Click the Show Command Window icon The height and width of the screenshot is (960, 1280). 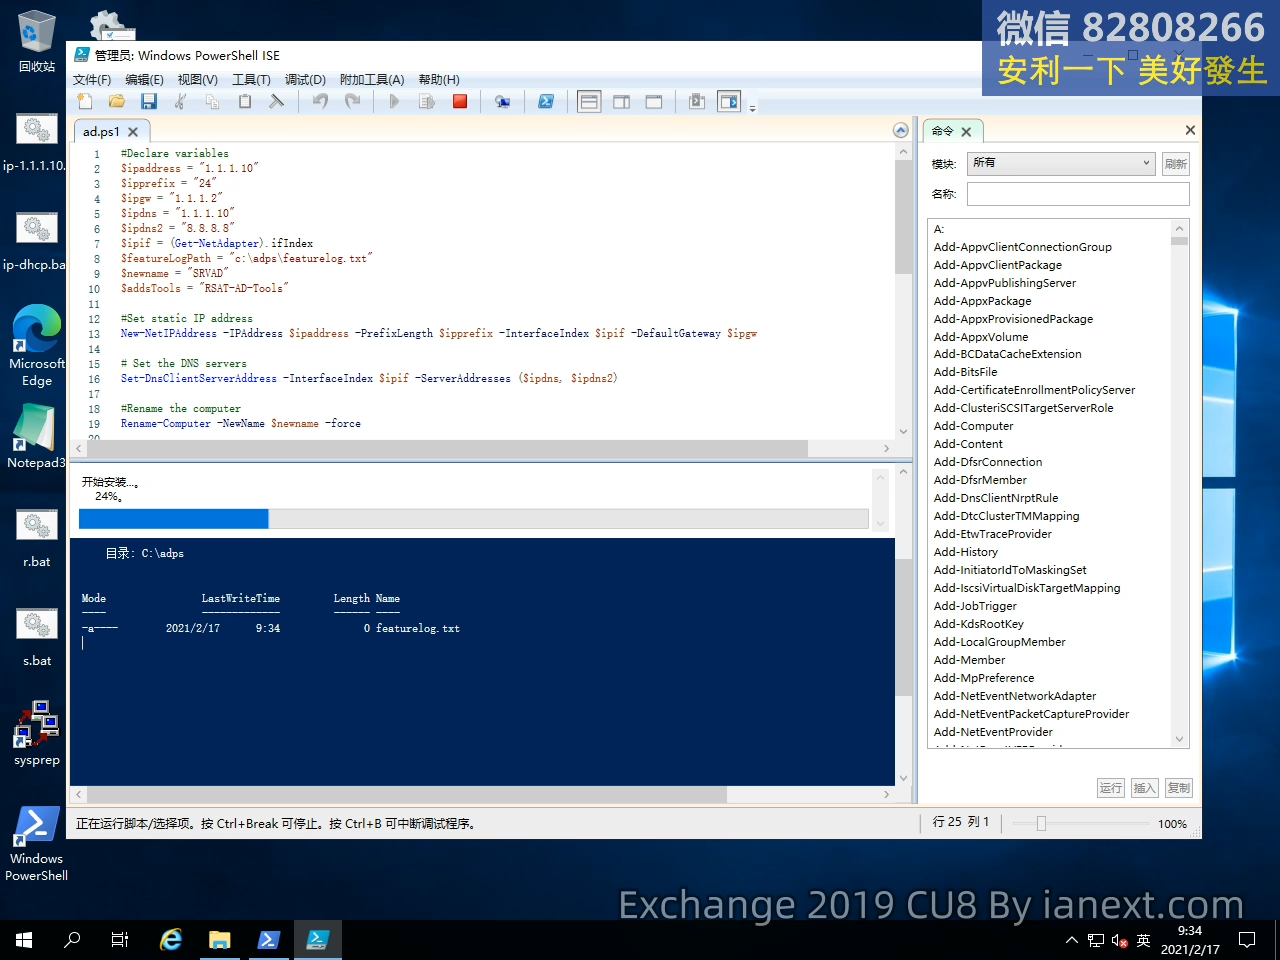point(697,101)
